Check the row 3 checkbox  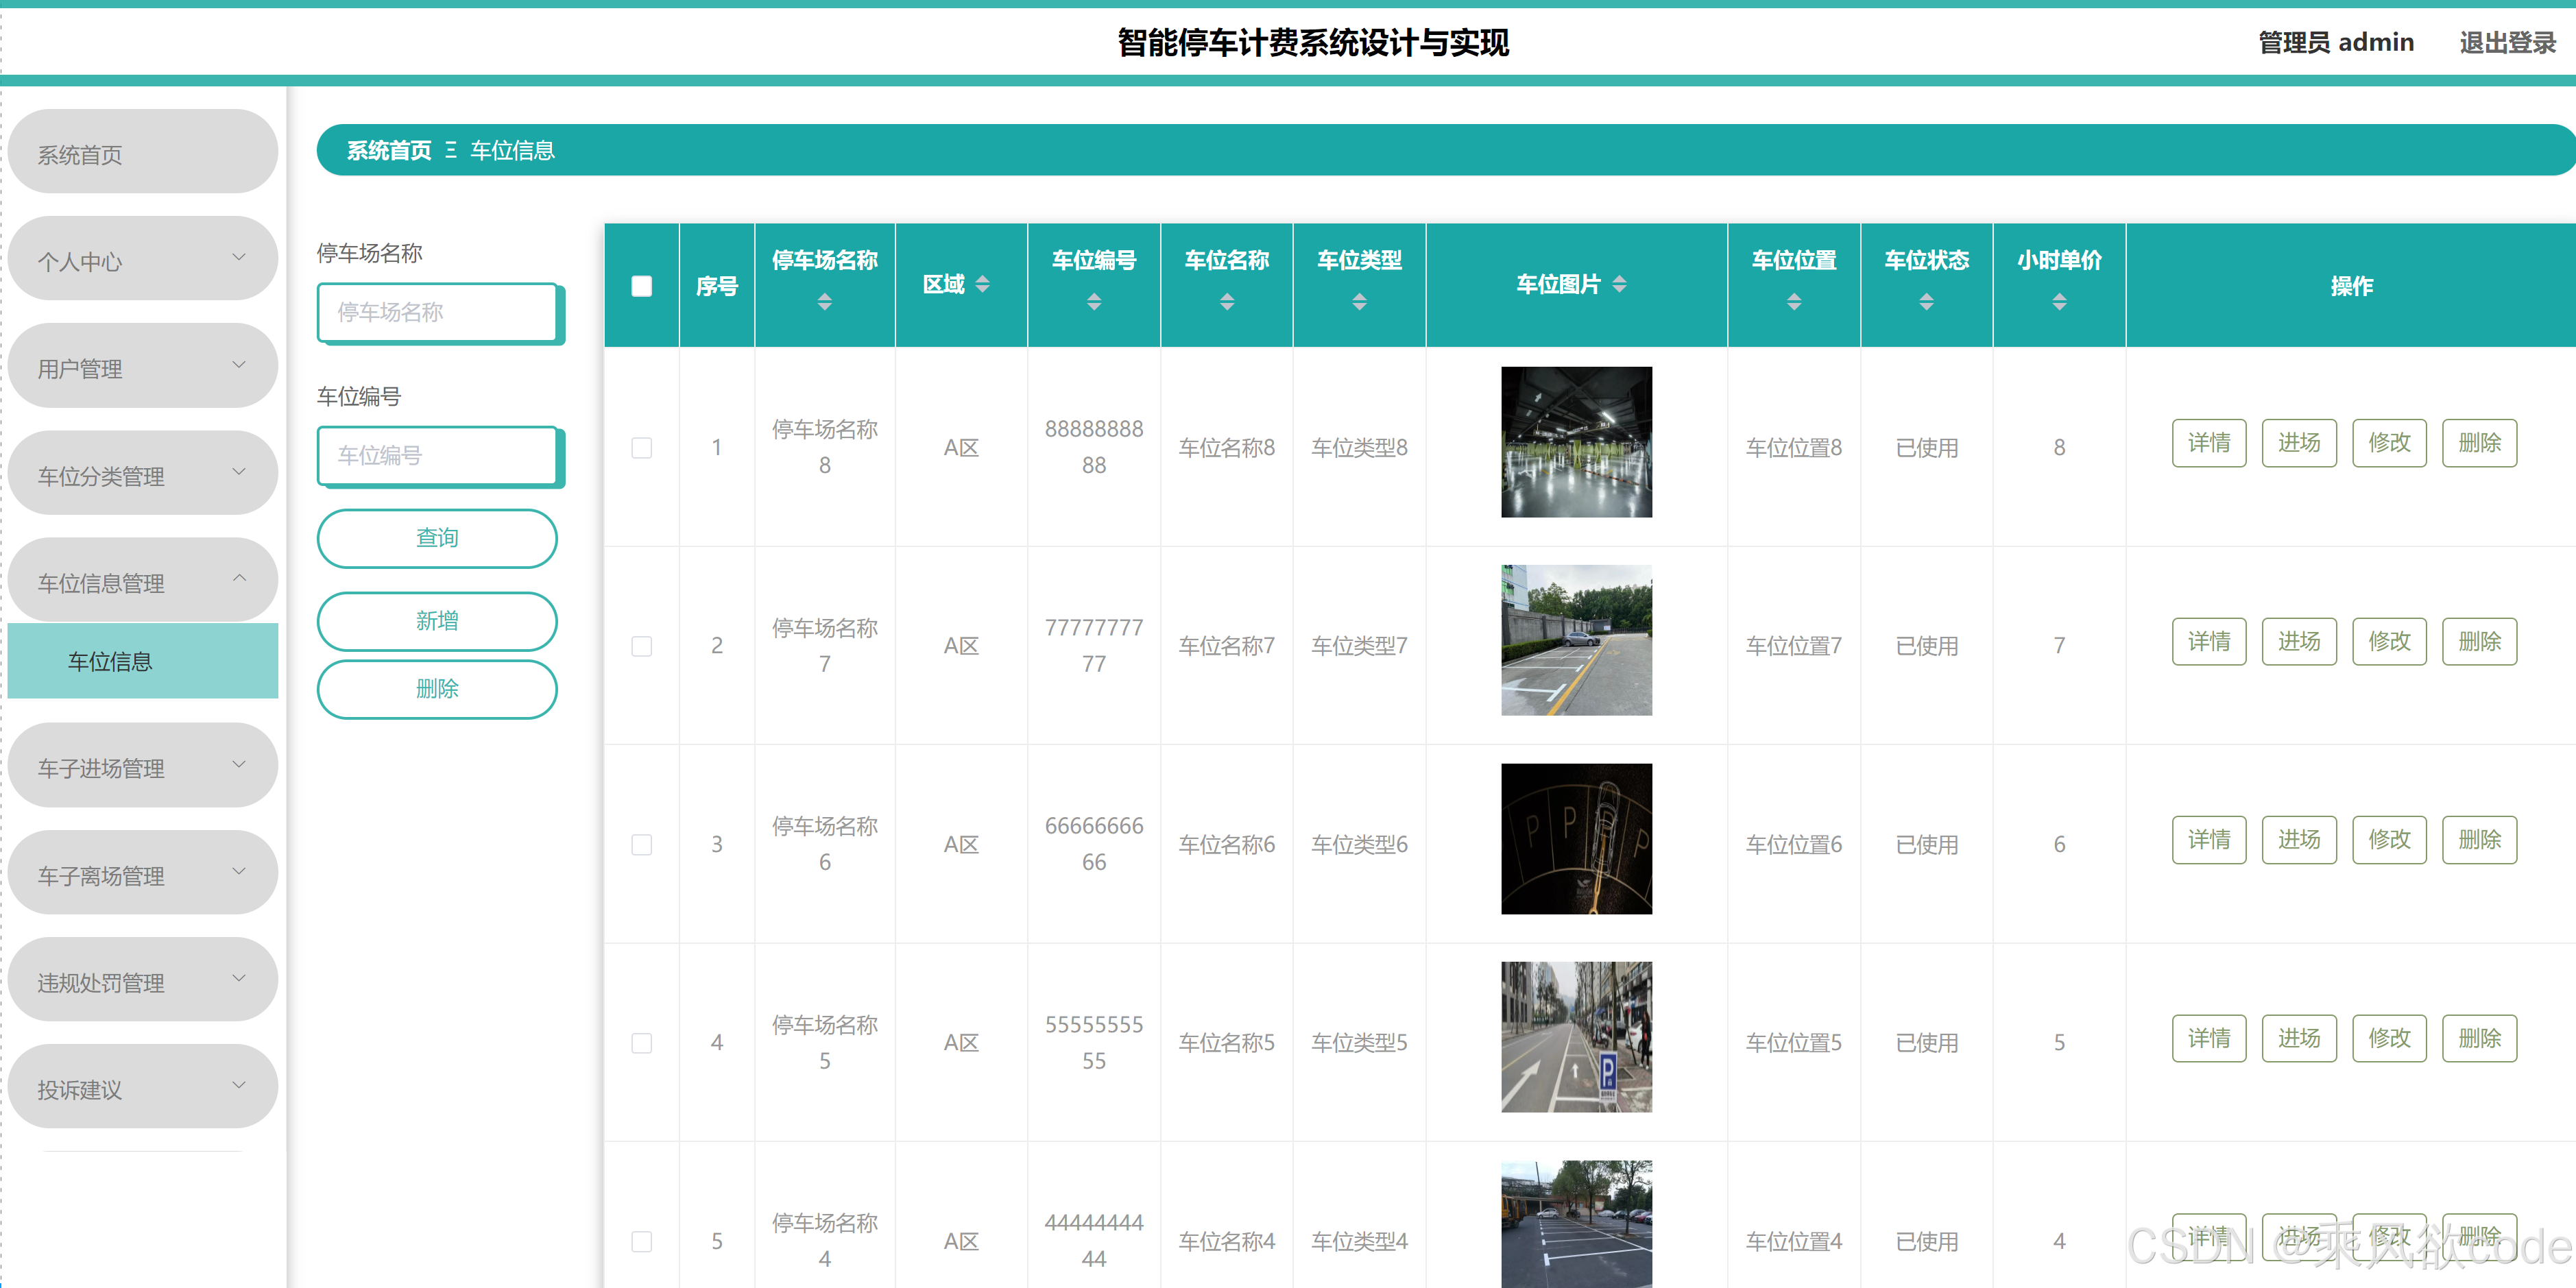pyautogui.click(x=641, y=844)
